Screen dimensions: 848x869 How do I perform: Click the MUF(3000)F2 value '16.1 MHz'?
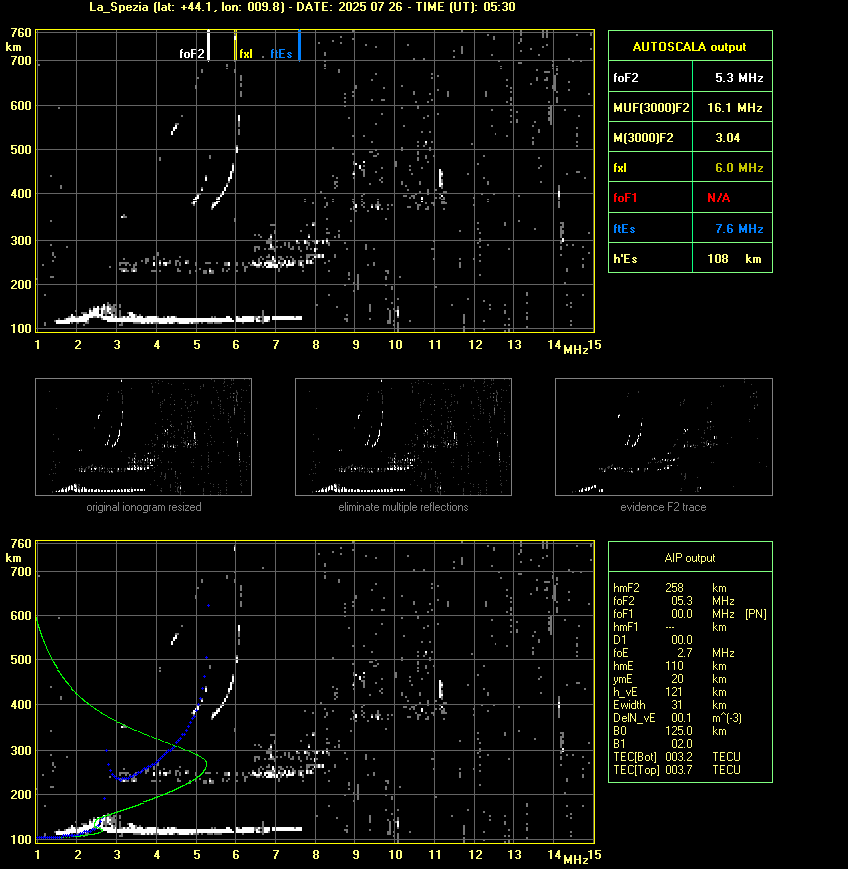click(735, 108)
